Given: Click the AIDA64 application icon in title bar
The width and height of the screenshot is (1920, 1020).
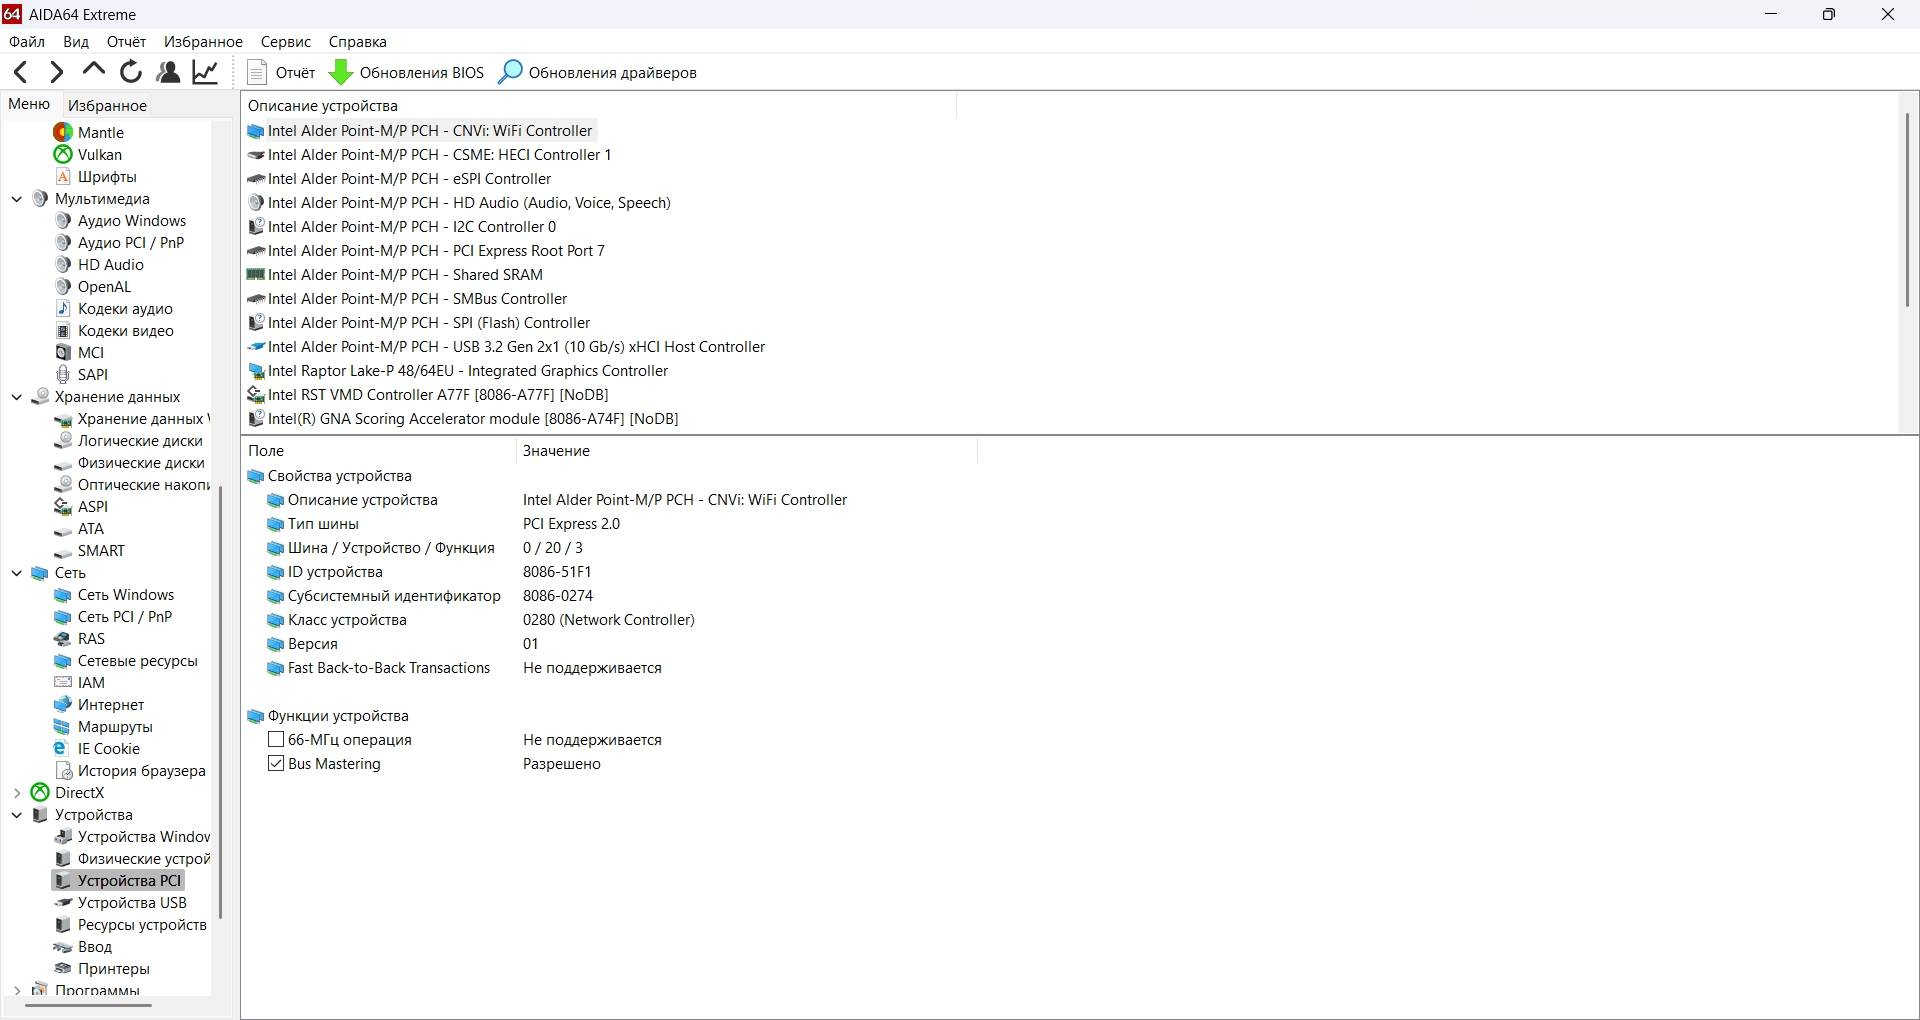Looking at the screenshot, I should pos(12,14).
